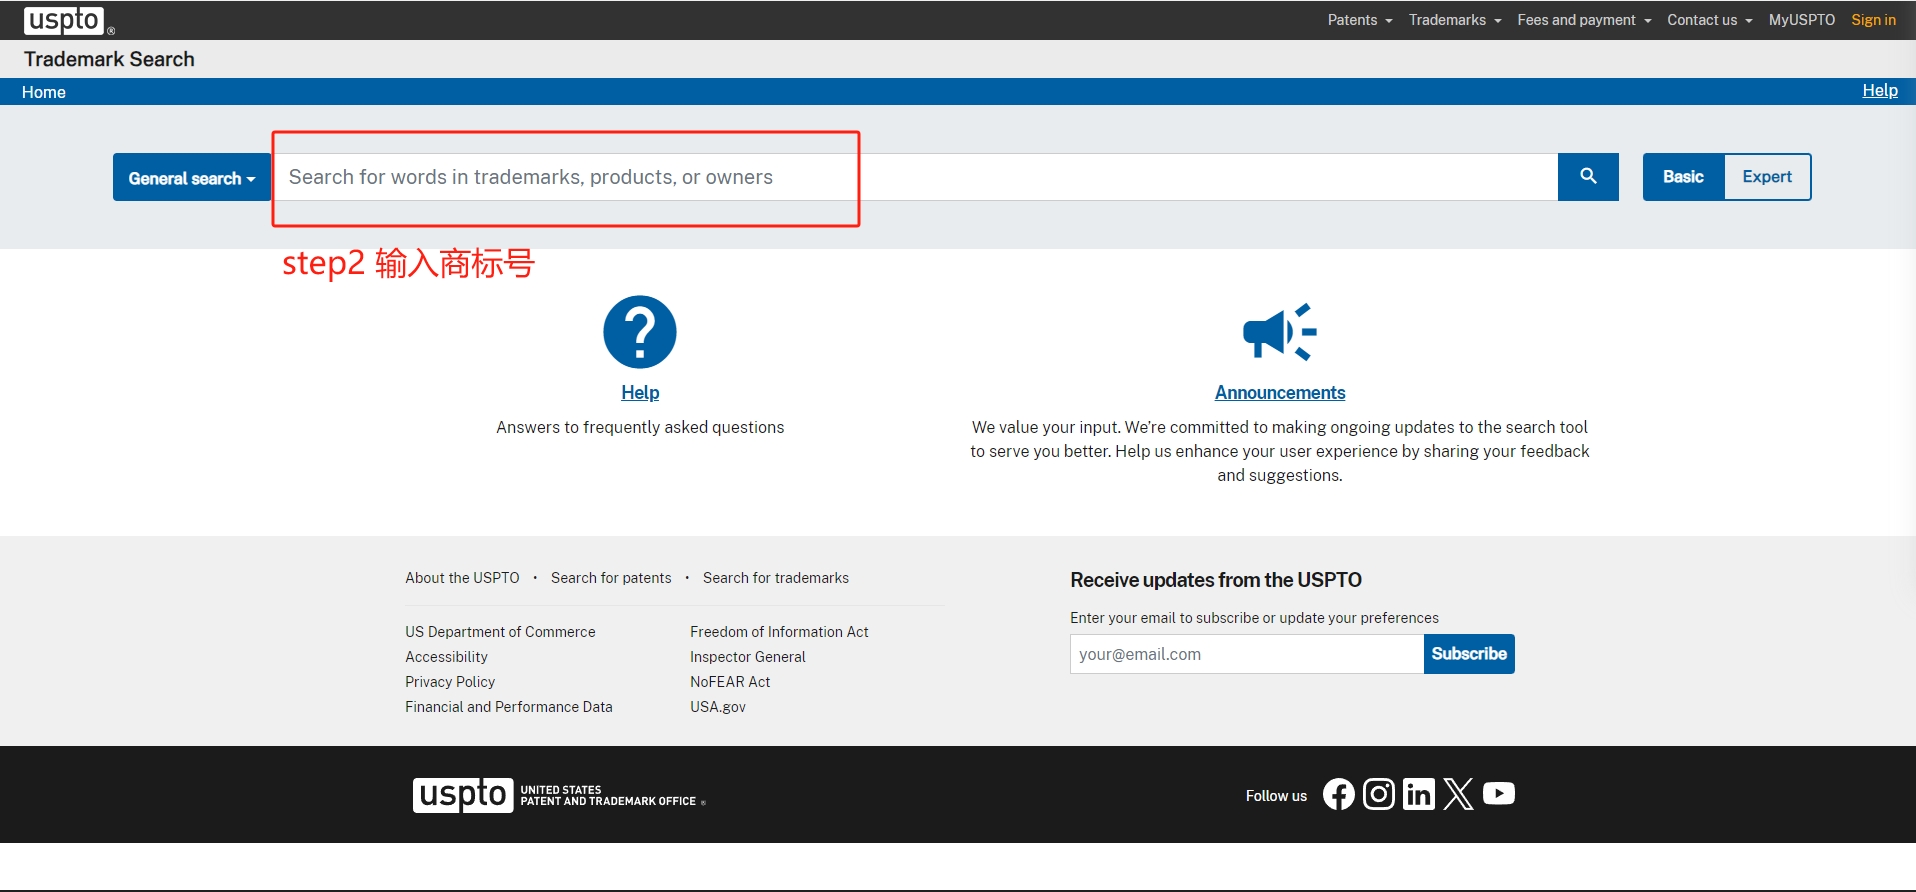Screen dimensions: 1916x892
Task: Open MyUSPTO in the top bar
Action: tap(1802, 20)
